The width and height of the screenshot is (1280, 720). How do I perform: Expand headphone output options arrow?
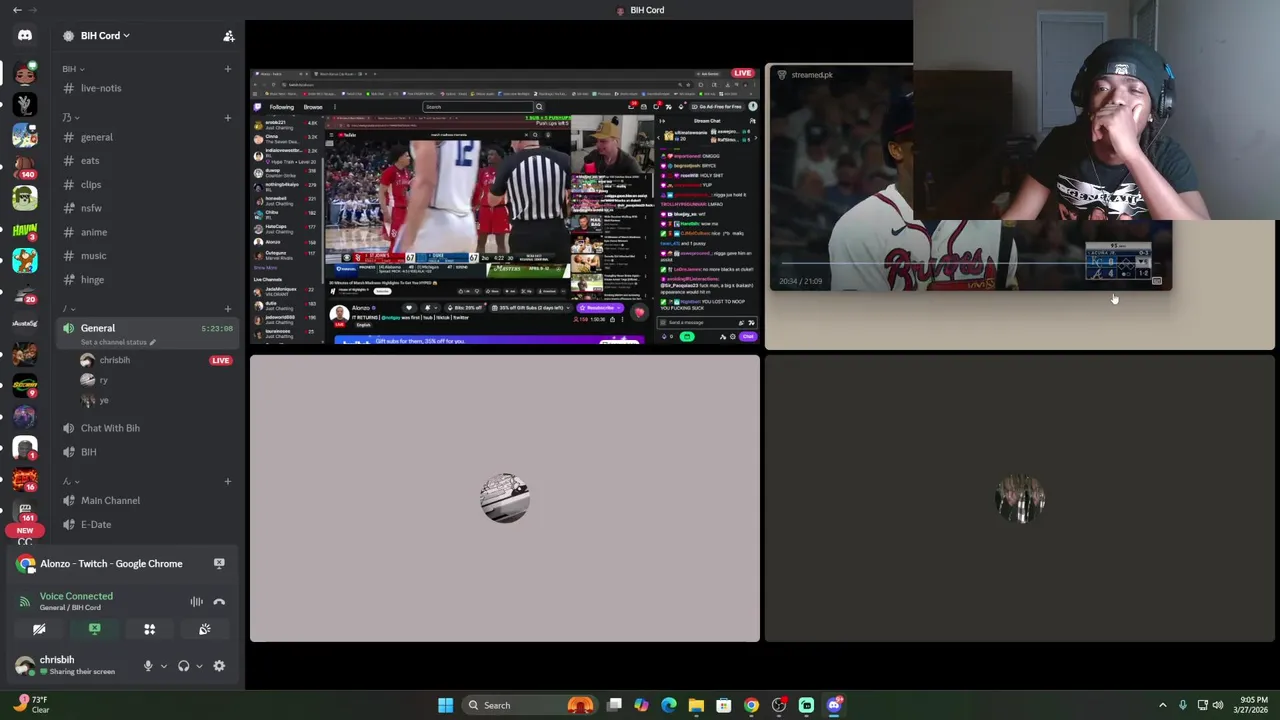click(x=199, y=666)
